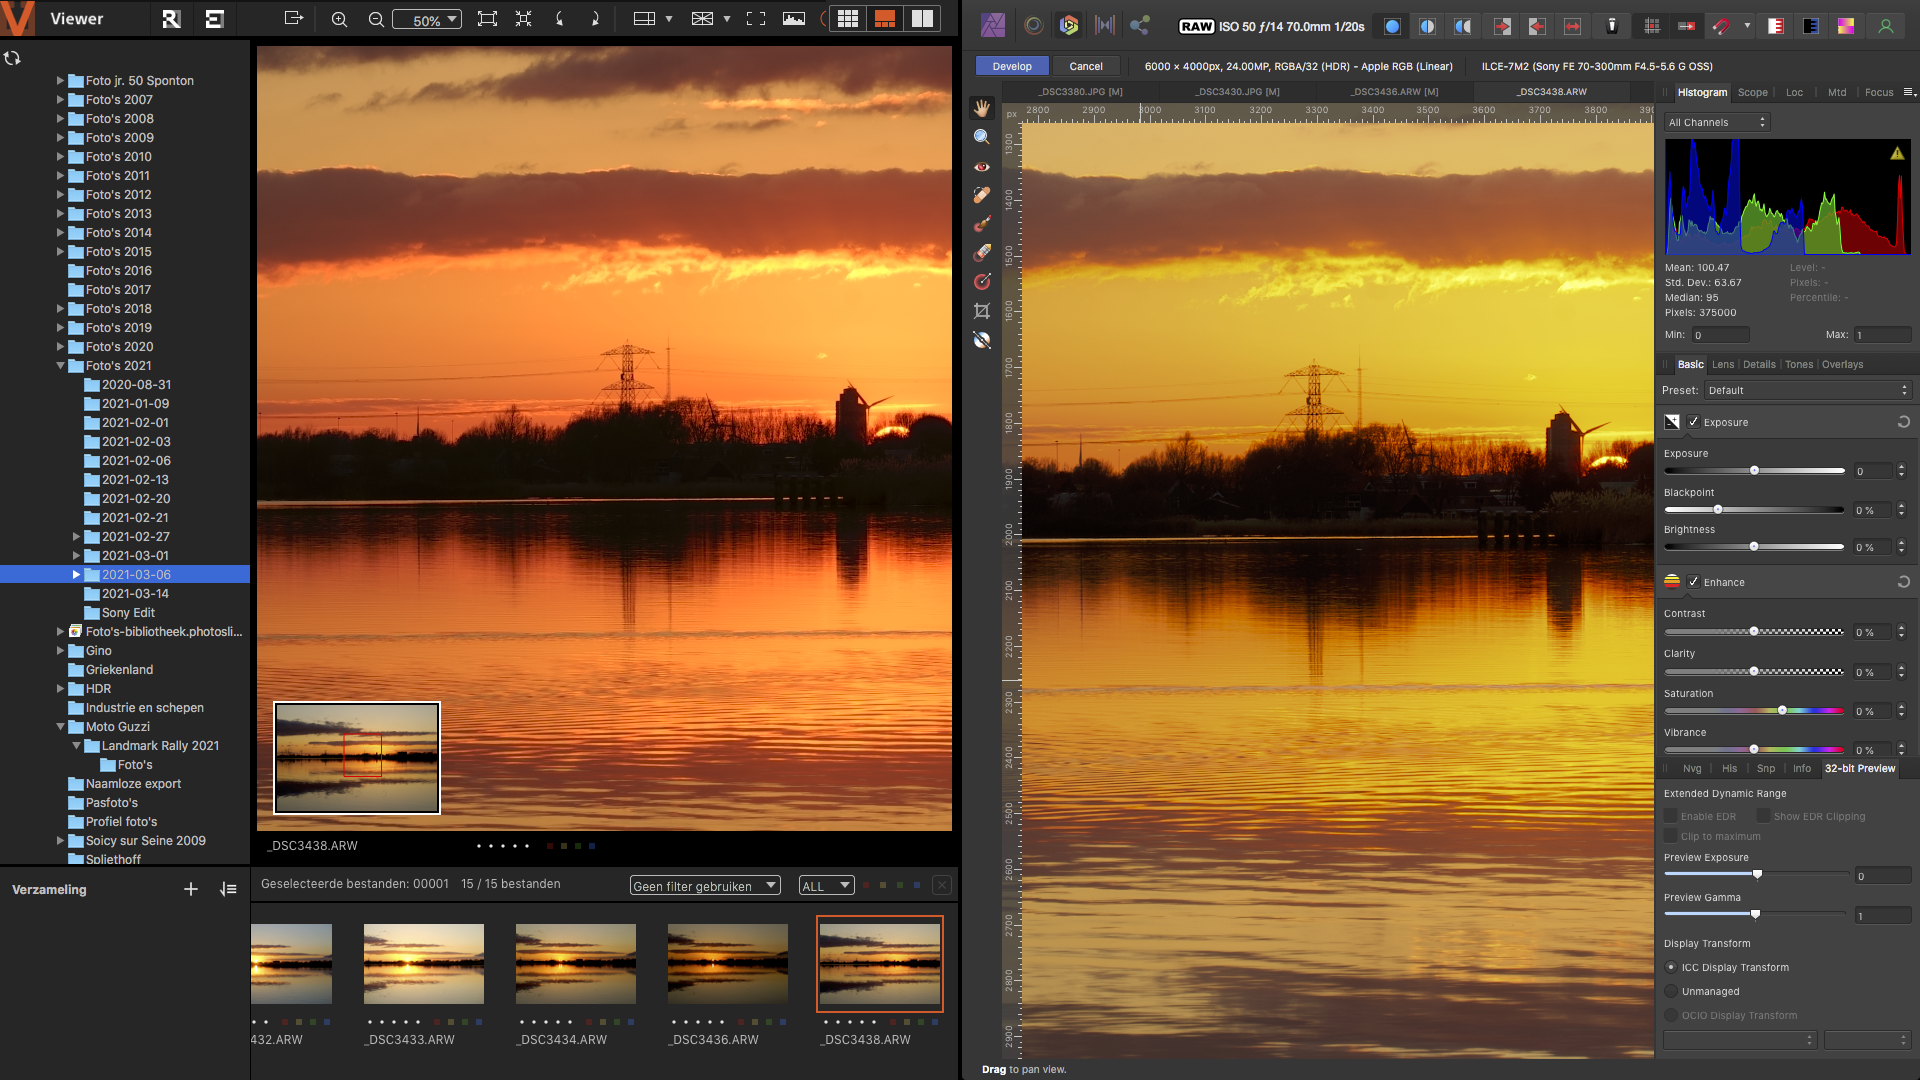Tick Clip to maximum checkbox
The image size is (1920, 1080).
[1670, 836]
